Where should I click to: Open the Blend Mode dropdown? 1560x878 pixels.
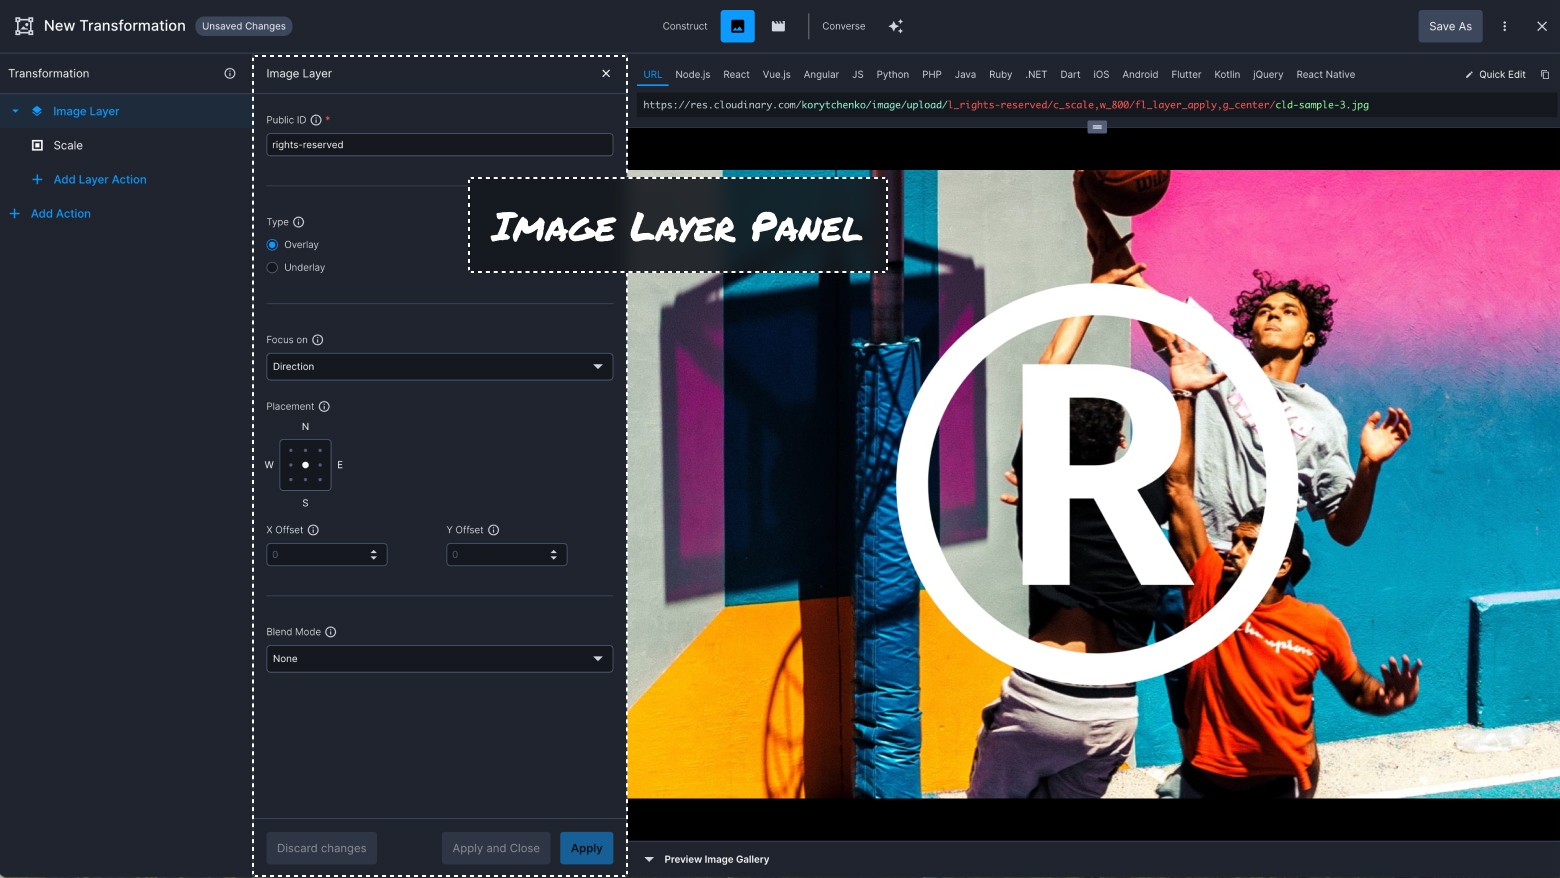[x=439, y=658]
